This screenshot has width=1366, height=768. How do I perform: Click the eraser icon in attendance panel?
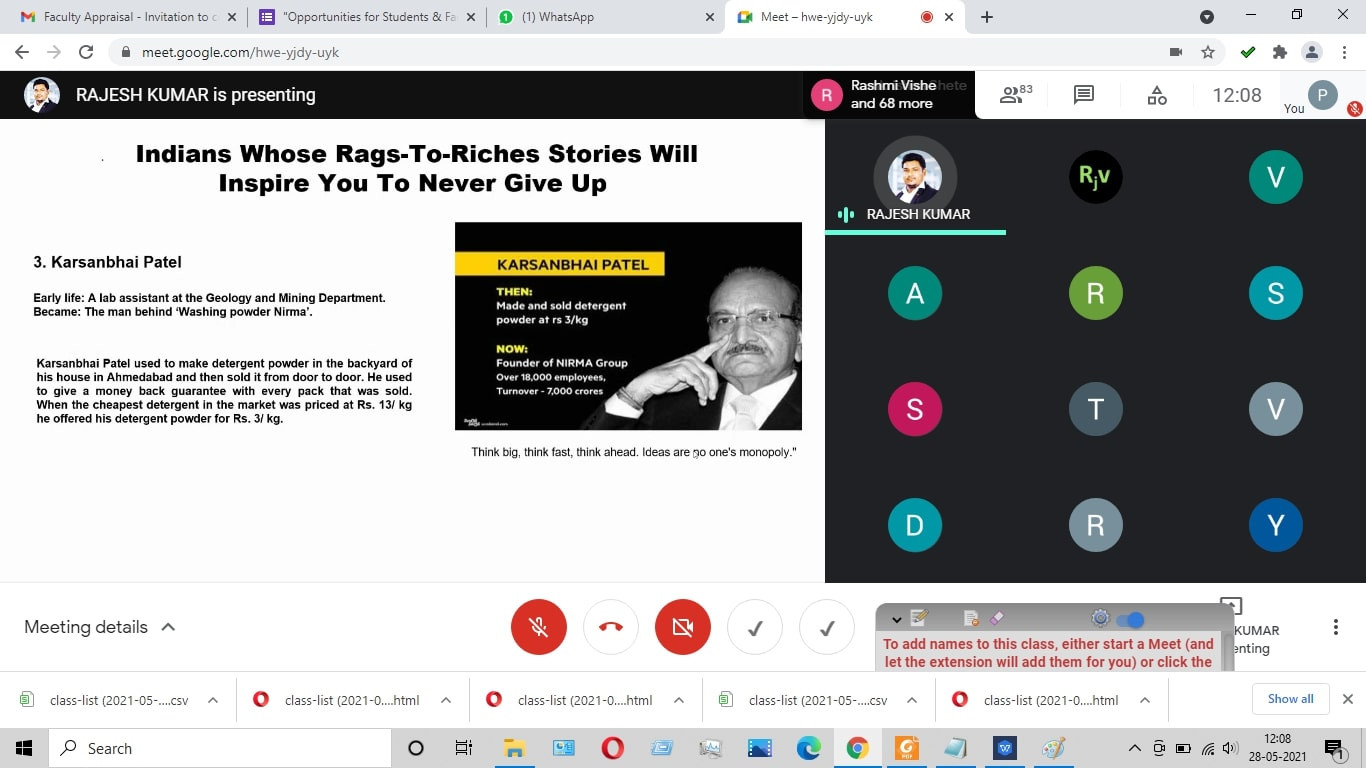[x=995, y=618]
